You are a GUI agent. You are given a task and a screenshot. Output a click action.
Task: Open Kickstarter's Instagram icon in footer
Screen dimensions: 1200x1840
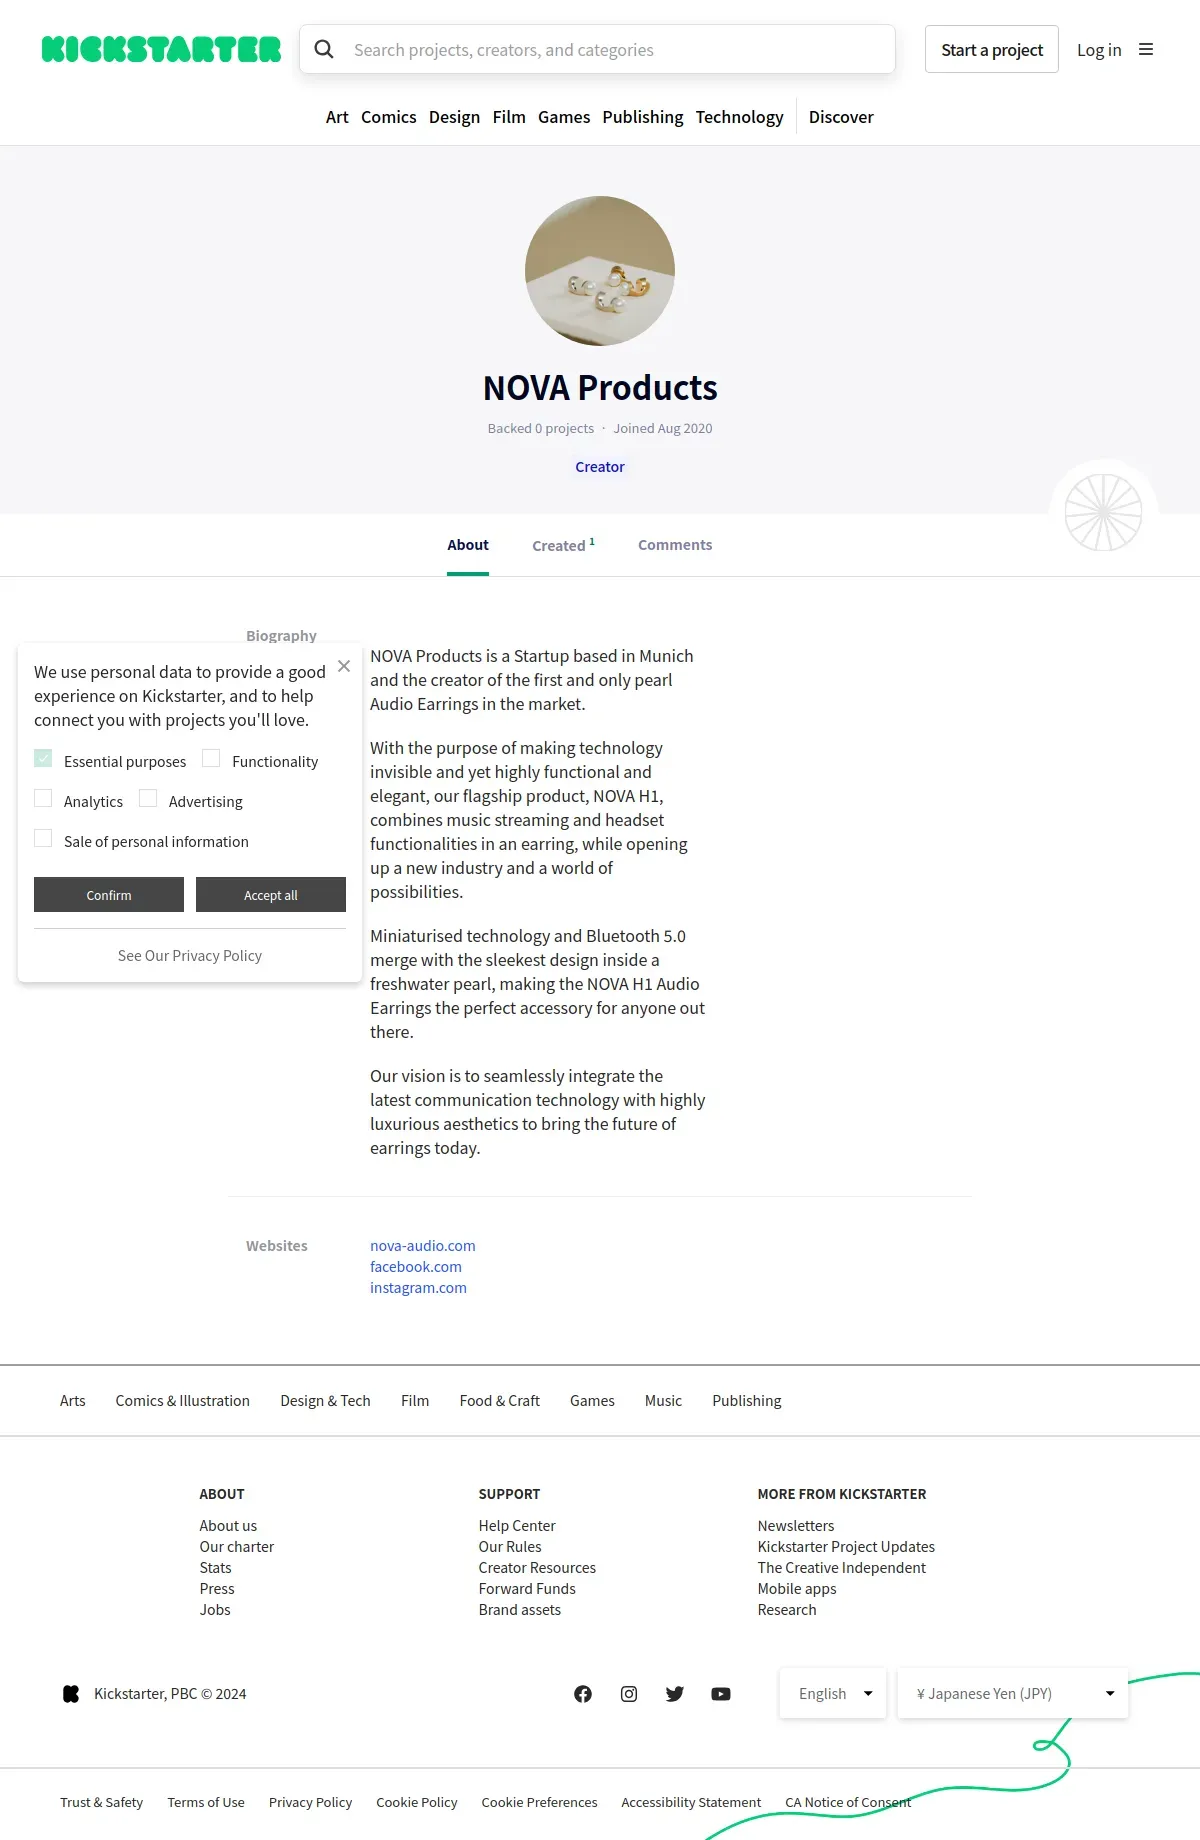pos(629,1694)
